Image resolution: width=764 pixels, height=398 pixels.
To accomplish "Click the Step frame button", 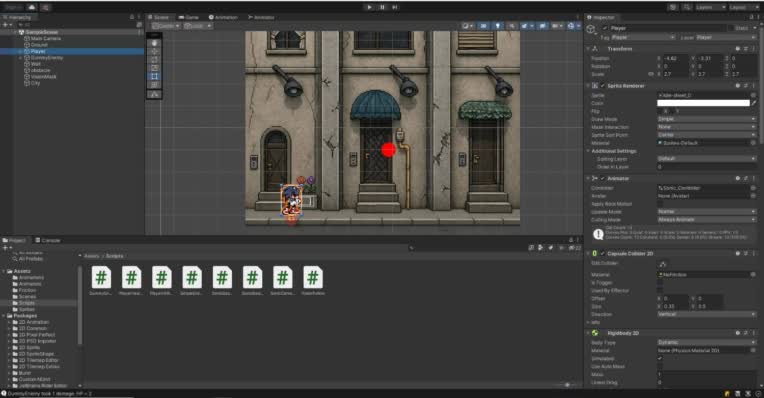I will pyautogui.click(x=395, y=7).
